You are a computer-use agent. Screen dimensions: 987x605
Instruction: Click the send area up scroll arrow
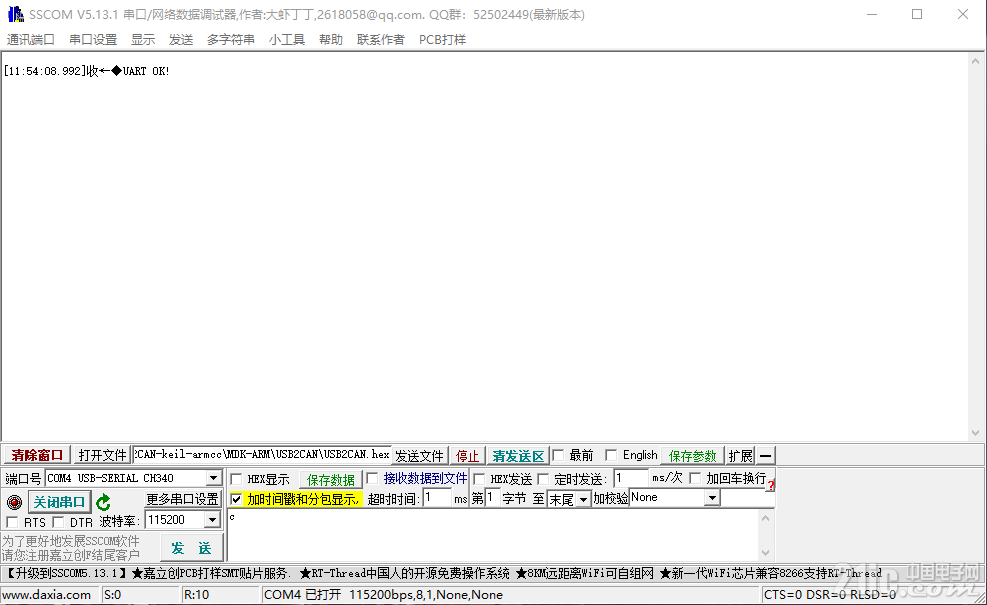point(765,519)
